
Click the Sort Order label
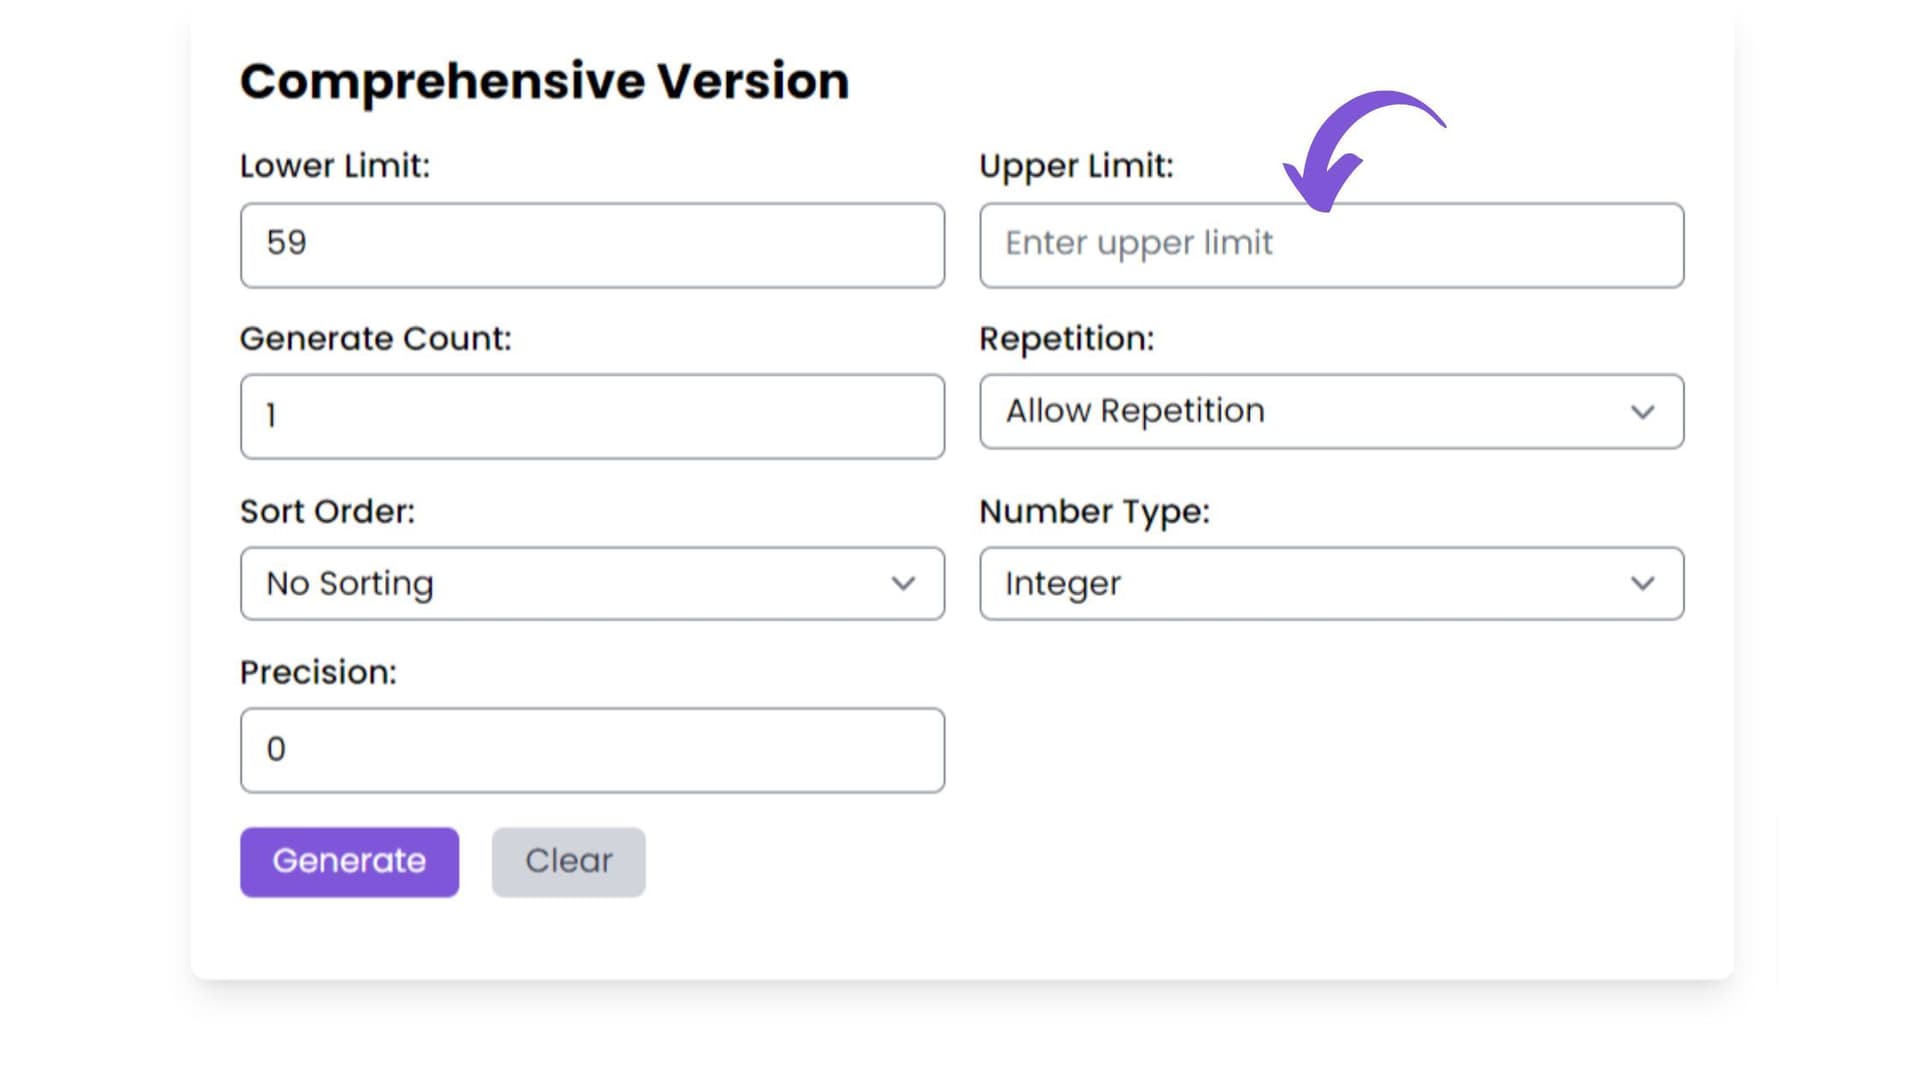pyautogui.click(x=327, y=512)
